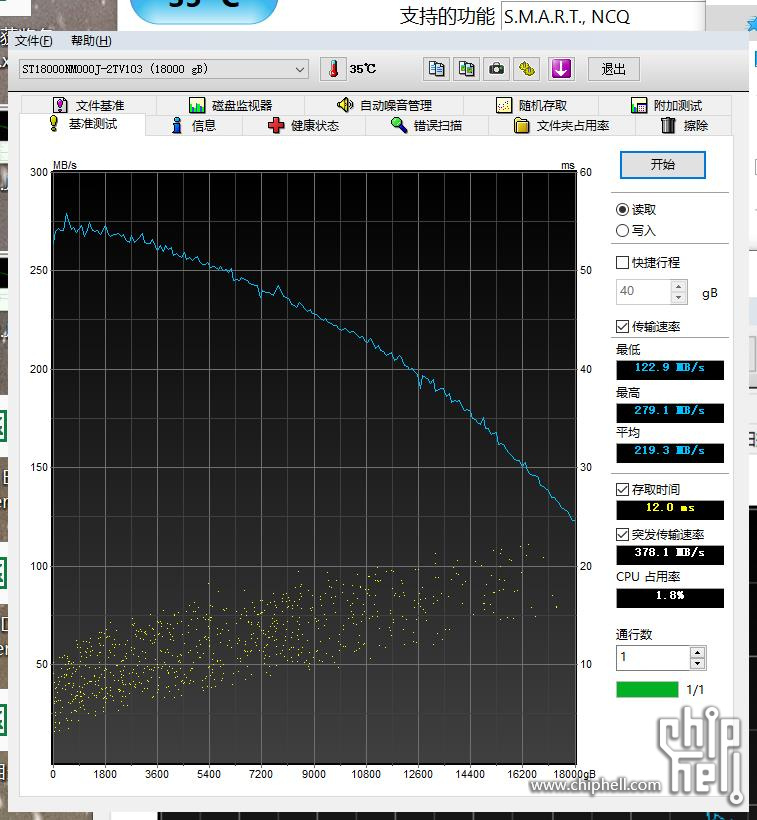
Task: Switch to the 磁盘监视器 tab
Action: click(x=230, y=105)
